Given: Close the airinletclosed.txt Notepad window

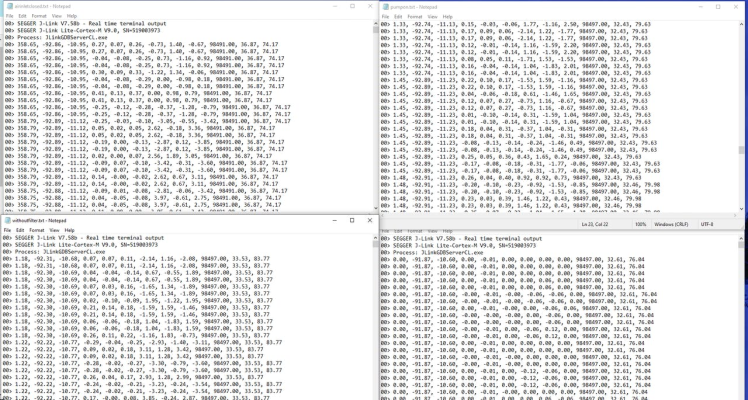Looking at the screenshot, I should click(370, 6).
